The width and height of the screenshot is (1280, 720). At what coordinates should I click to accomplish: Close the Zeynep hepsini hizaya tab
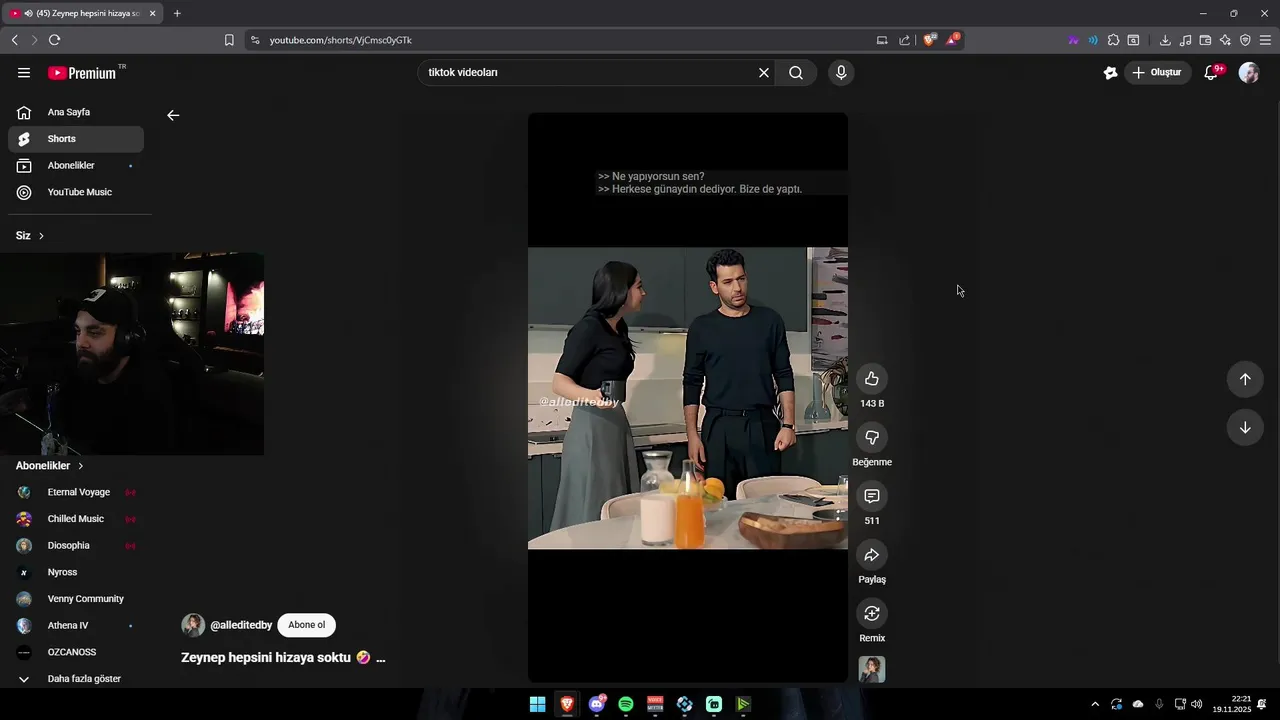coord(152,13)
